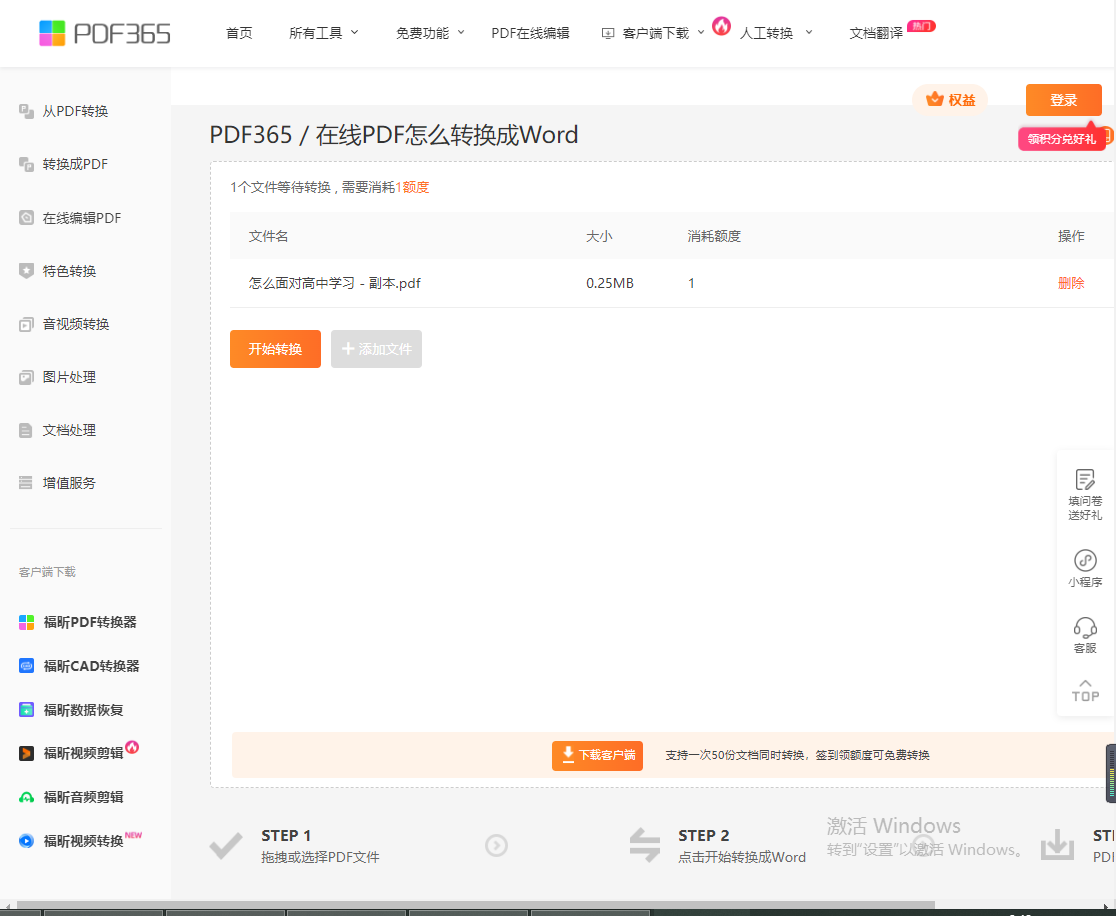Open the 福昕数据恢复 download link
Screen dimensions: 1116x916
click(x=83, y=710)
